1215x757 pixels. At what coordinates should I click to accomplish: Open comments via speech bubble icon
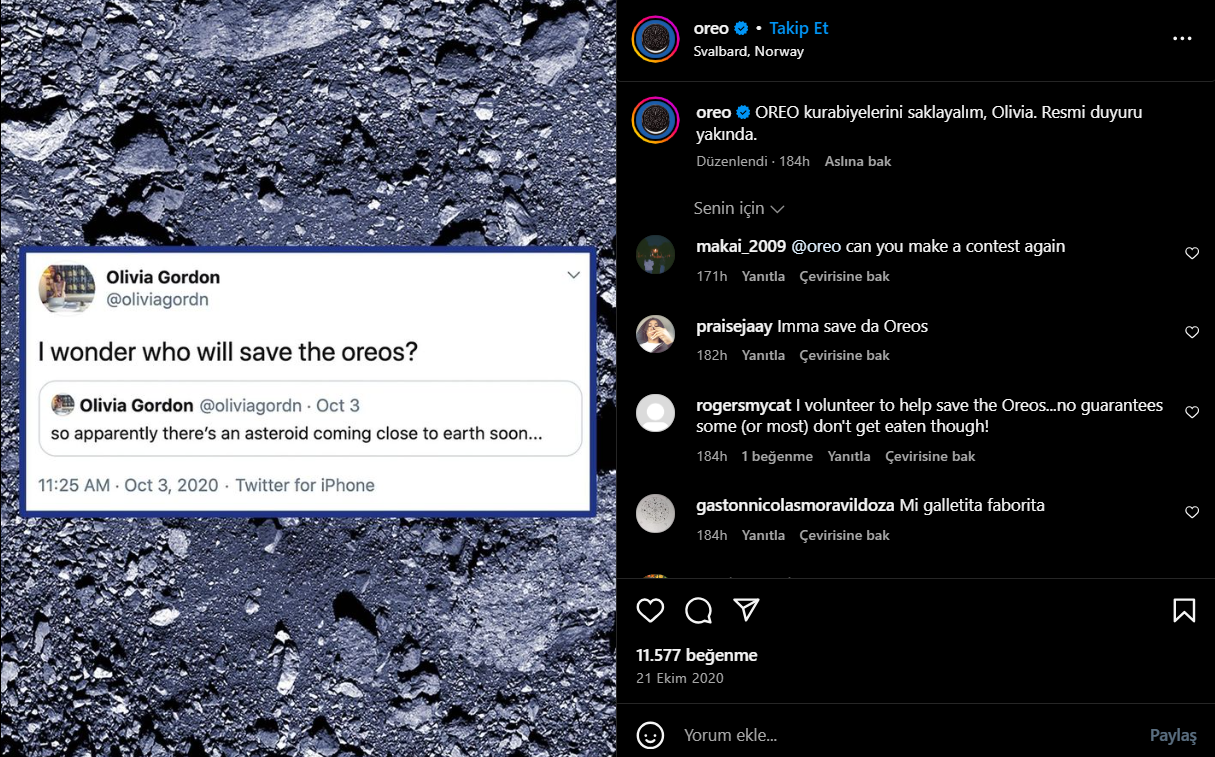(698, 610)
